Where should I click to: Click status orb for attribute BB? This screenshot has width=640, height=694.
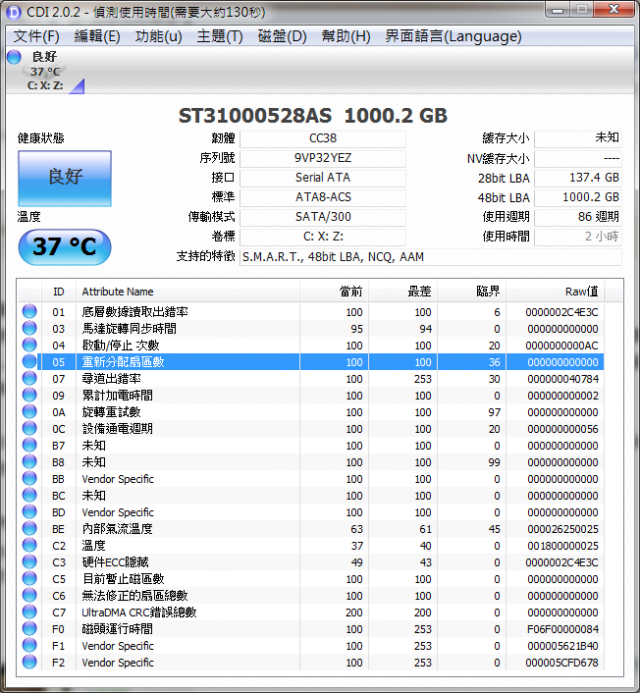29,478
